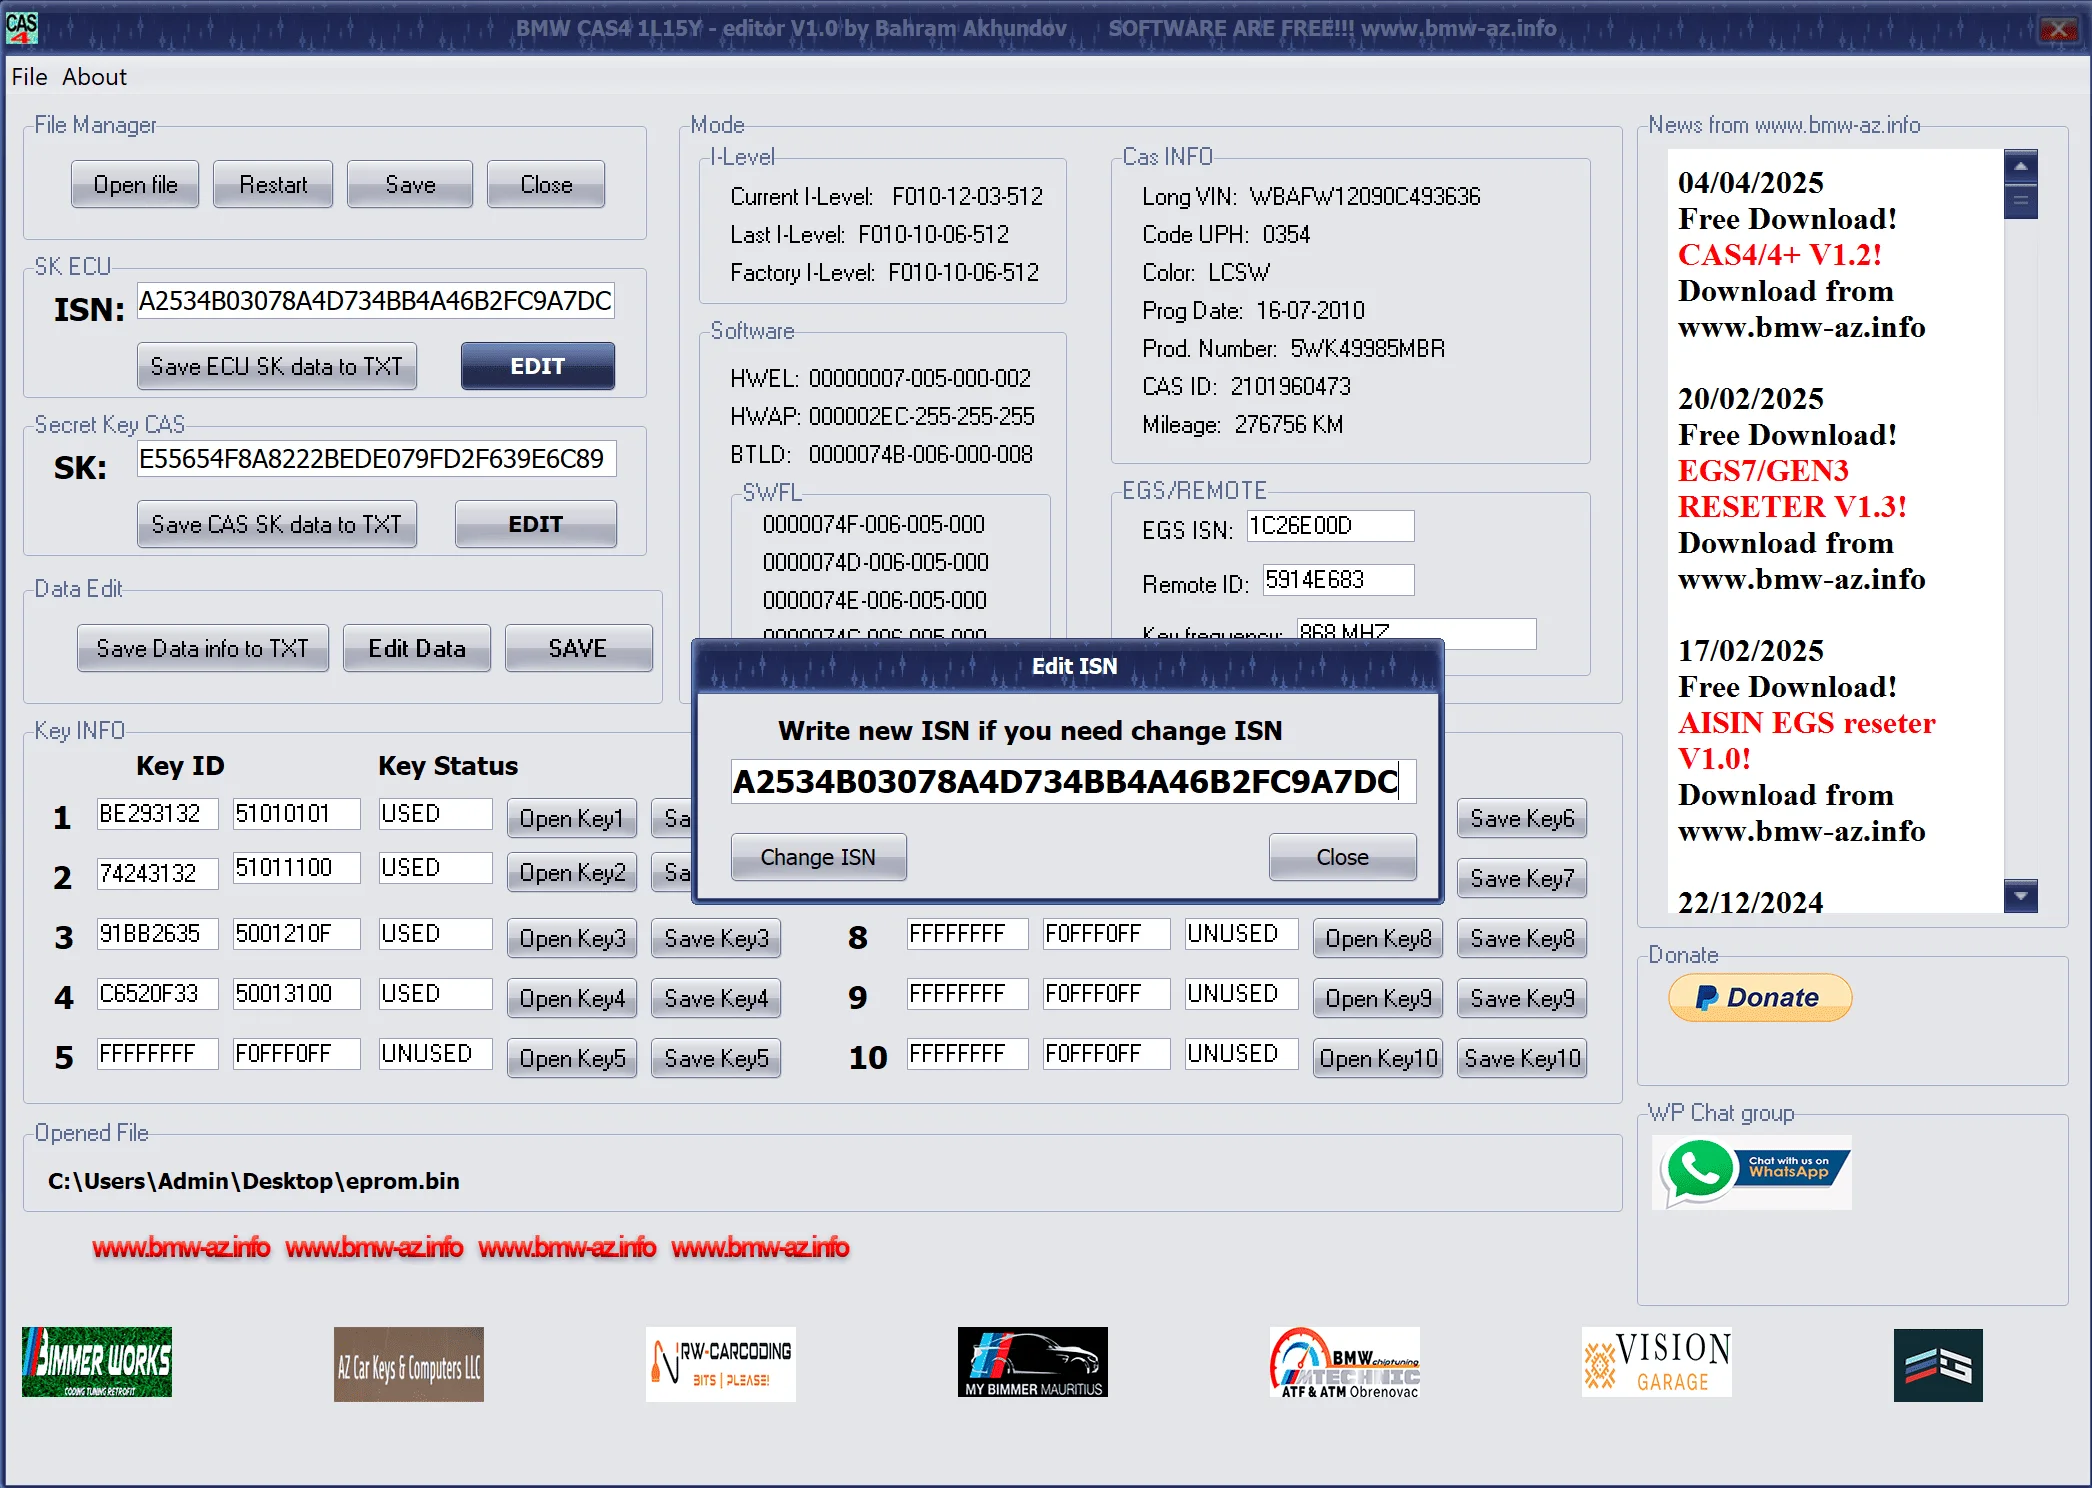Click the RW-Carcoding sponsor logo
This screenshot has width=2092, height=1488.
pos(720,1364)
